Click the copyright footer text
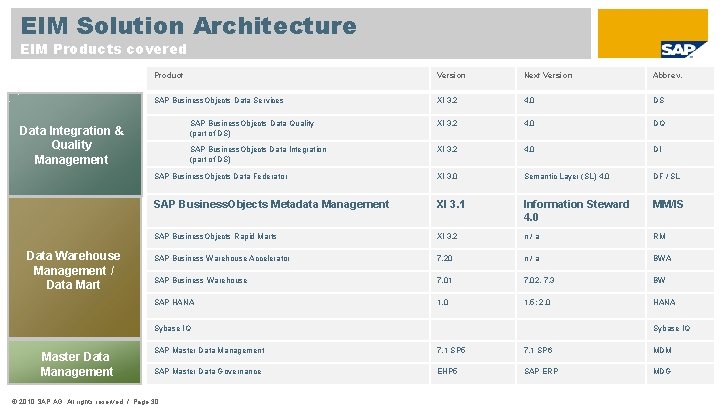 [85, 402]
